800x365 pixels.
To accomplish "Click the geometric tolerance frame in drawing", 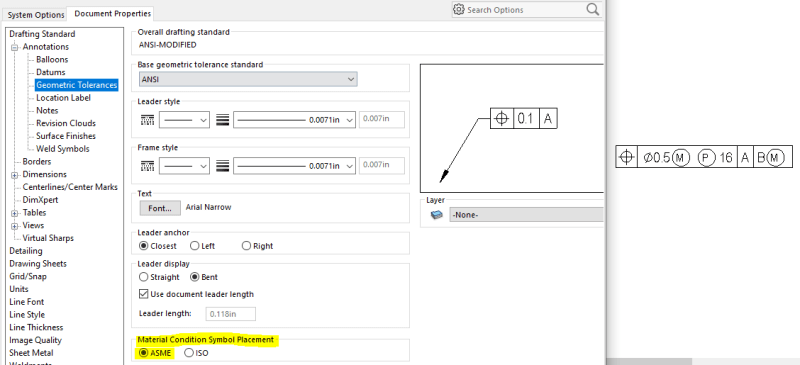I will [x=704, y=158].
